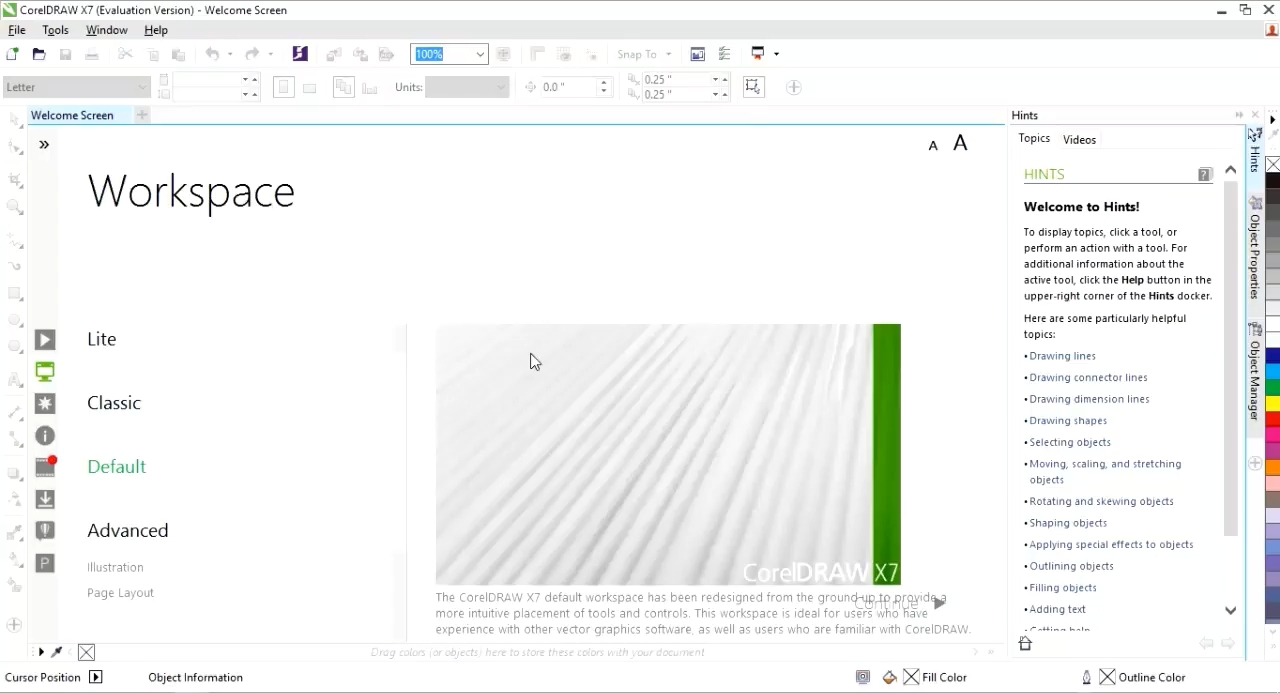Viewport: 1280px width, 693px height.
Task: Open a file with the Open folder icon
Action: pyautogui.click(x=39, y=54)
